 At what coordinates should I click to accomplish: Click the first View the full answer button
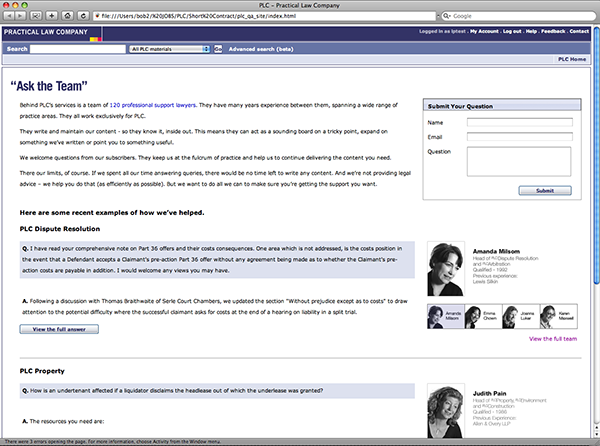(59, 329)
